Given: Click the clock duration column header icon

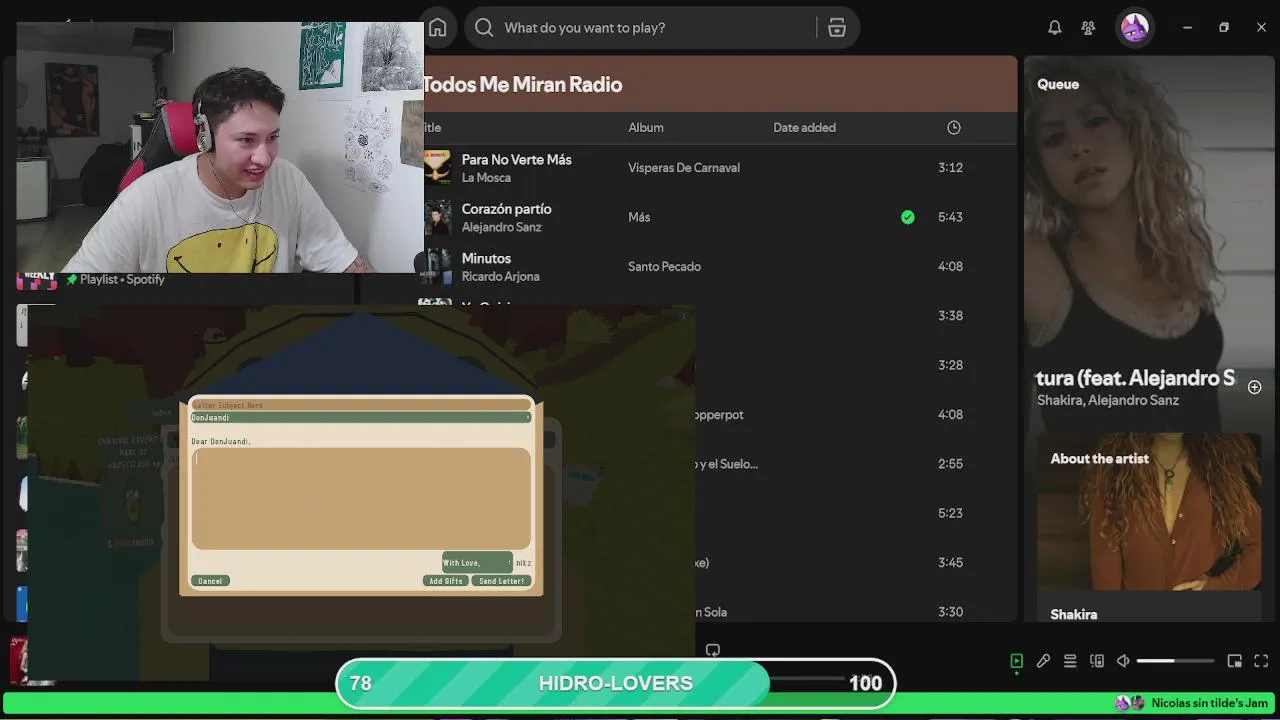Looking at the screenshot, I should tap(953, 127).
